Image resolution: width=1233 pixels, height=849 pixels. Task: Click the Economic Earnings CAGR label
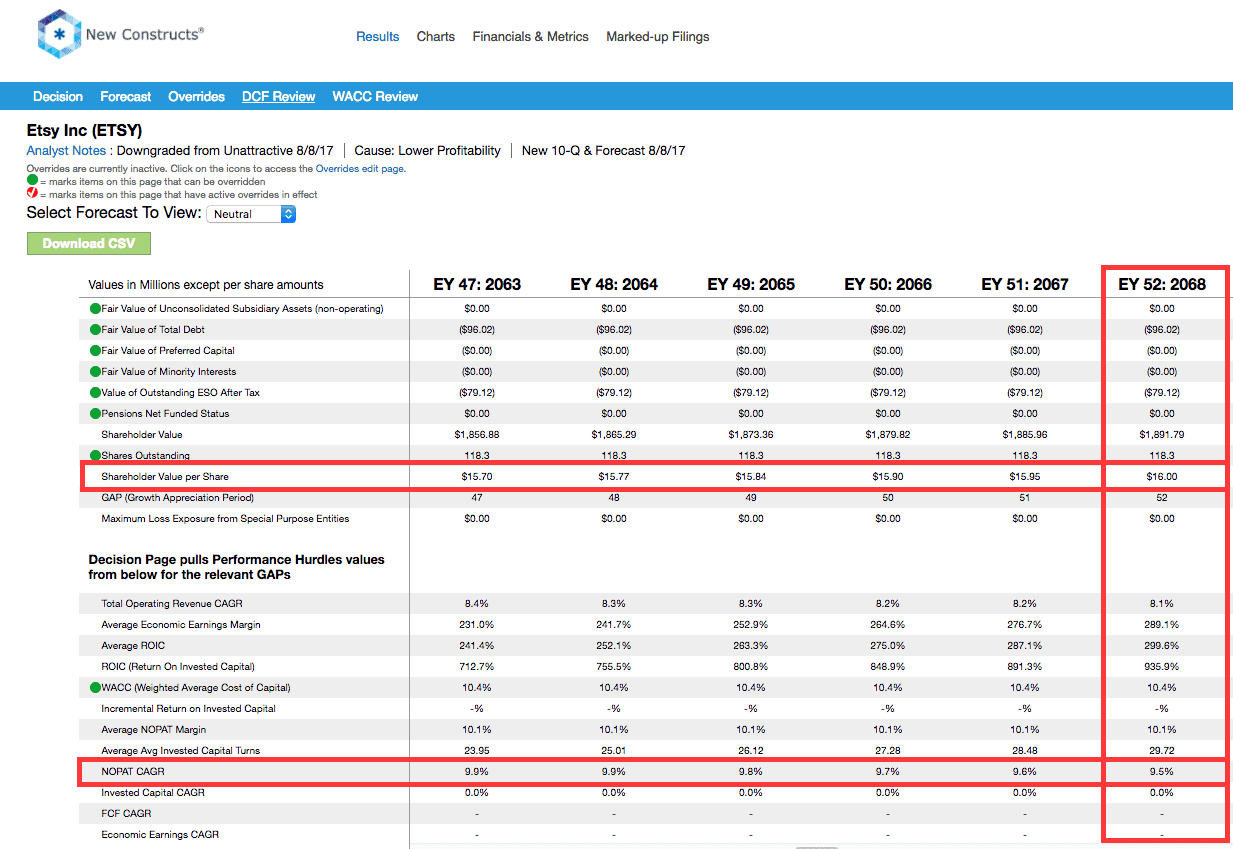click(160, 835)
